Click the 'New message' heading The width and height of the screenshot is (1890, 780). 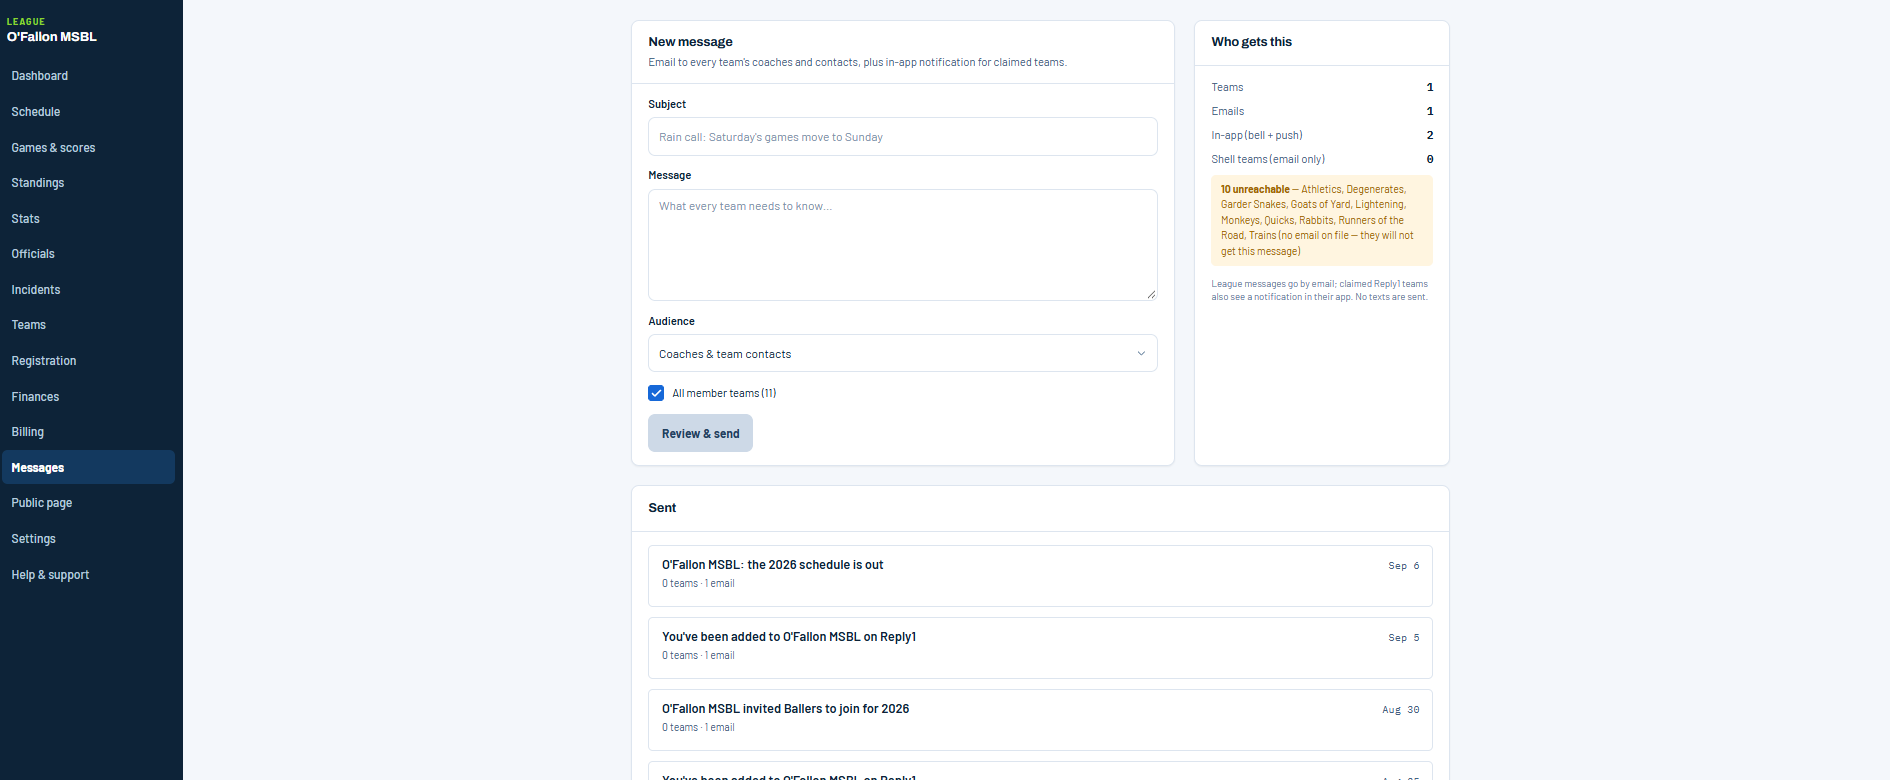pos(690,42)
